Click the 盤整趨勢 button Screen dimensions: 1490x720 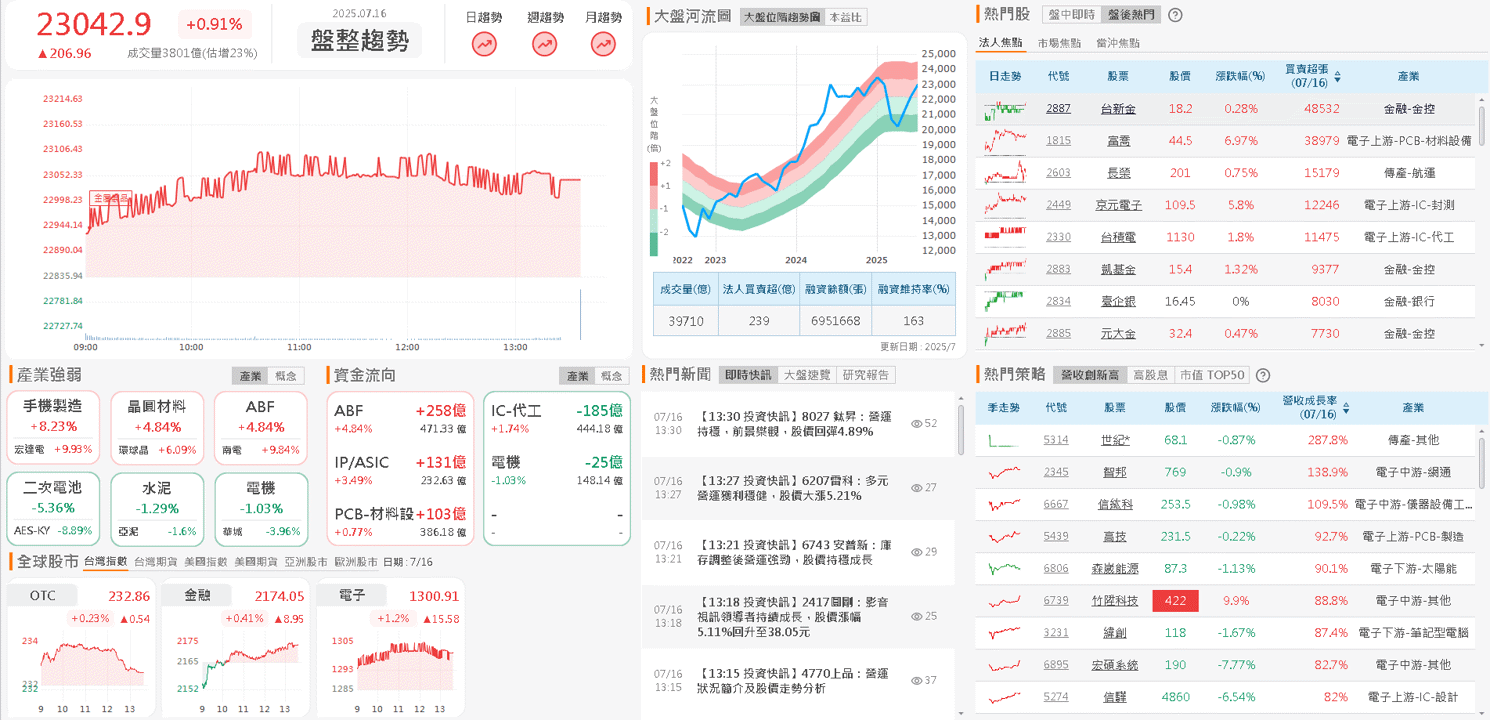pyautogui.click(x=360, y=41)
